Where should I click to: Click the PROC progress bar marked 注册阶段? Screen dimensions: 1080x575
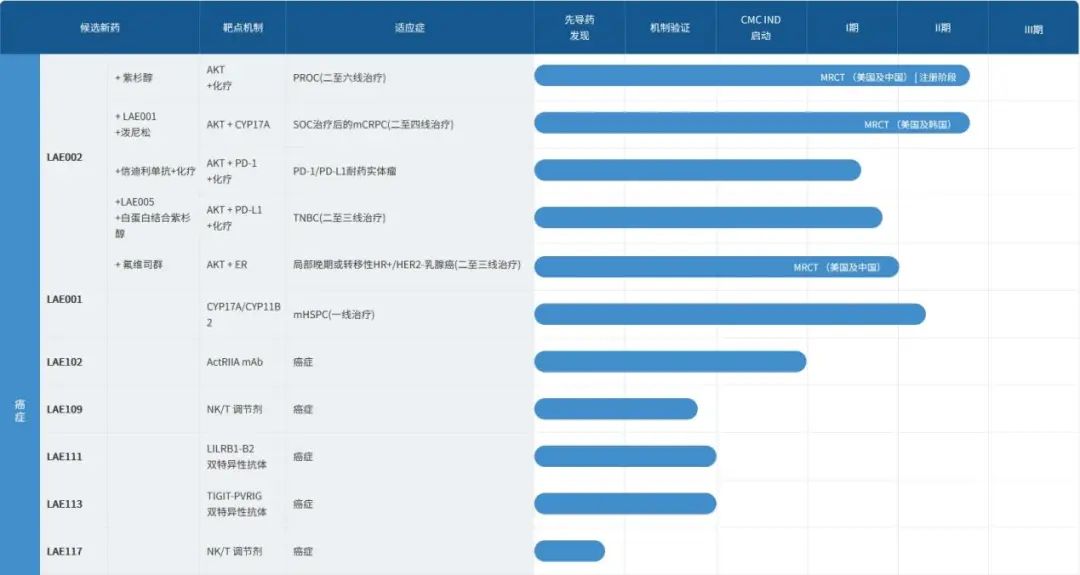pos(750,76)
